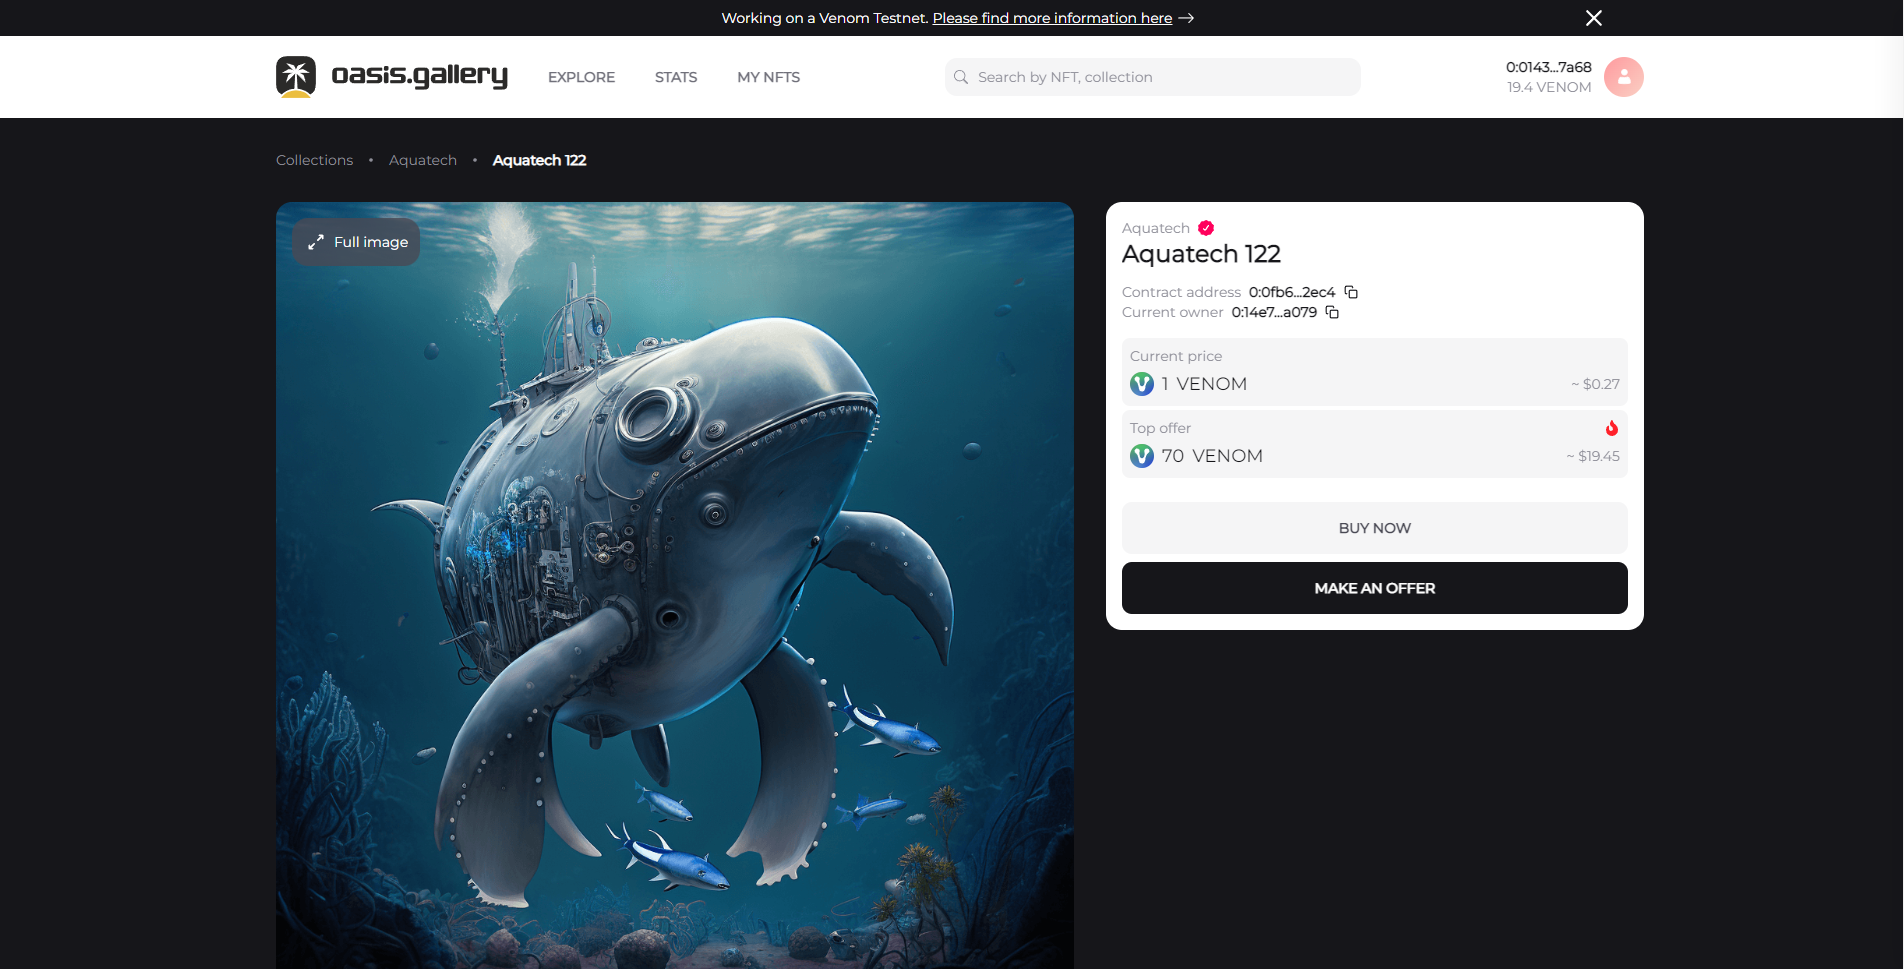1904x969 pixels.
Task: Click the flame icon on Top offer
Action: (1611, 428)
